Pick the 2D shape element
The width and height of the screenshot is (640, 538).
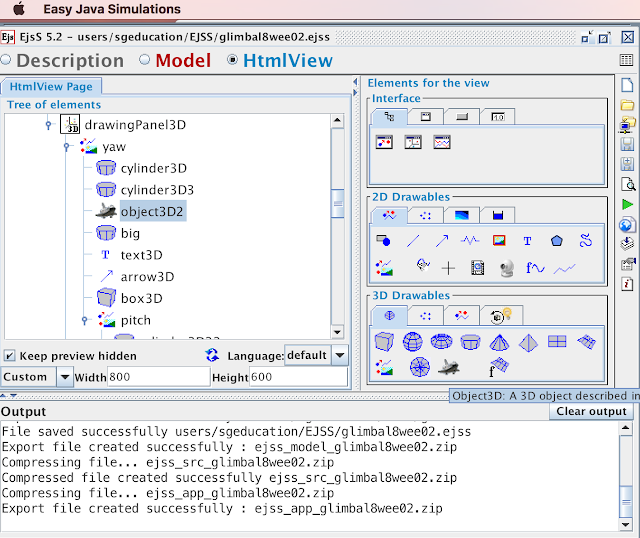(383, 240)
